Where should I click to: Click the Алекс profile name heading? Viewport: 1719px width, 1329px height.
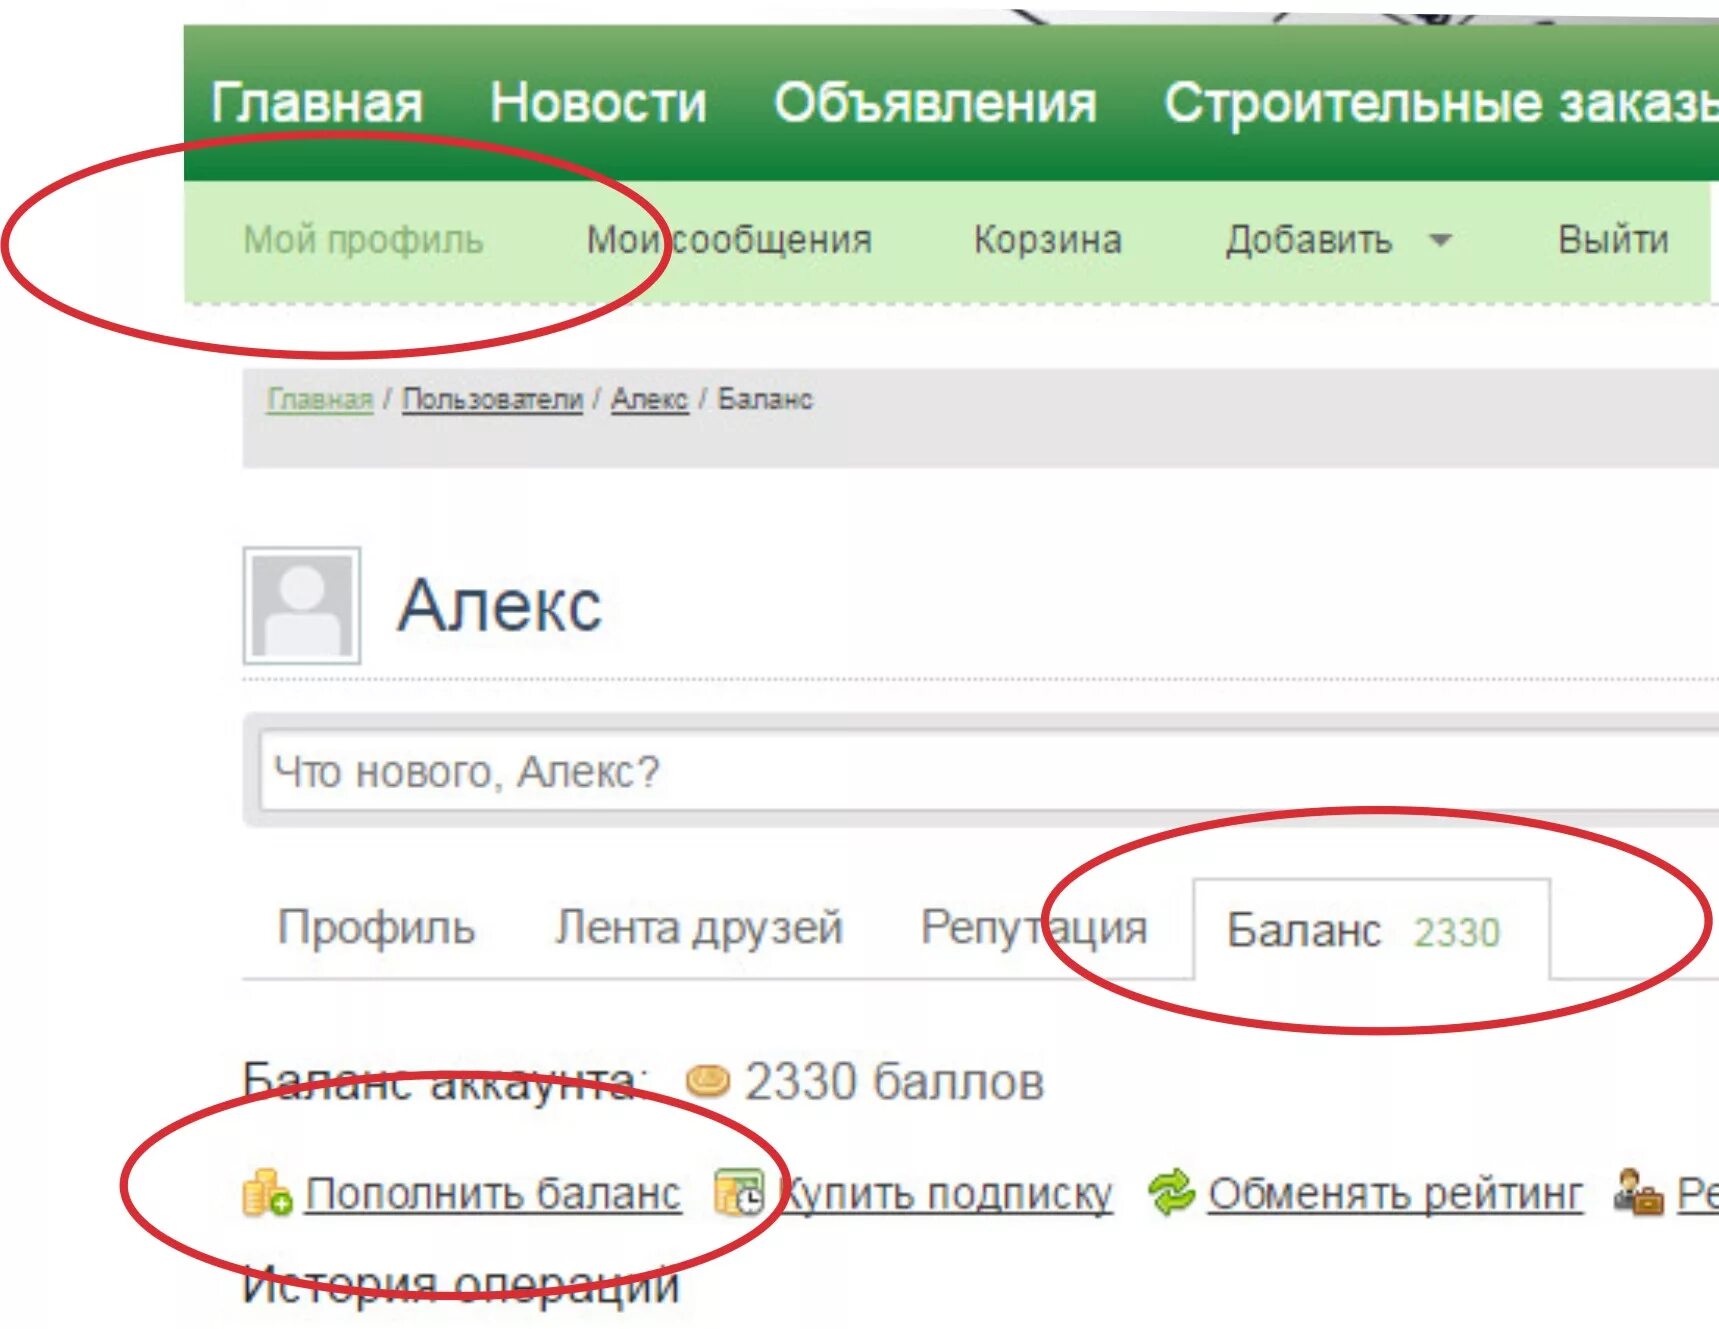(500, 605)
